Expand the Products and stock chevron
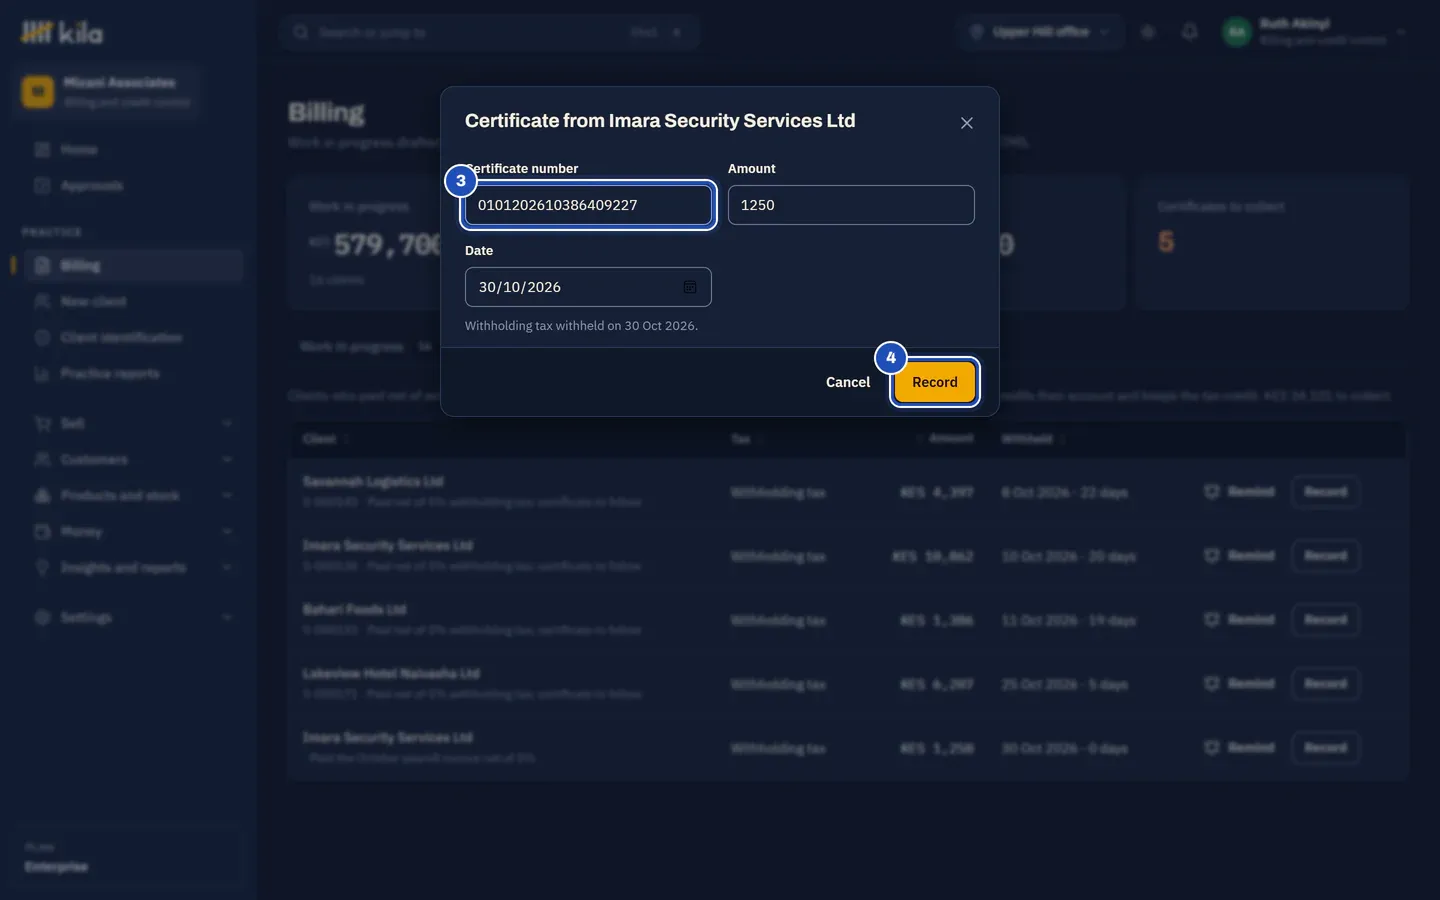This screenshot has height=900, width=1440. click(227, 495)
